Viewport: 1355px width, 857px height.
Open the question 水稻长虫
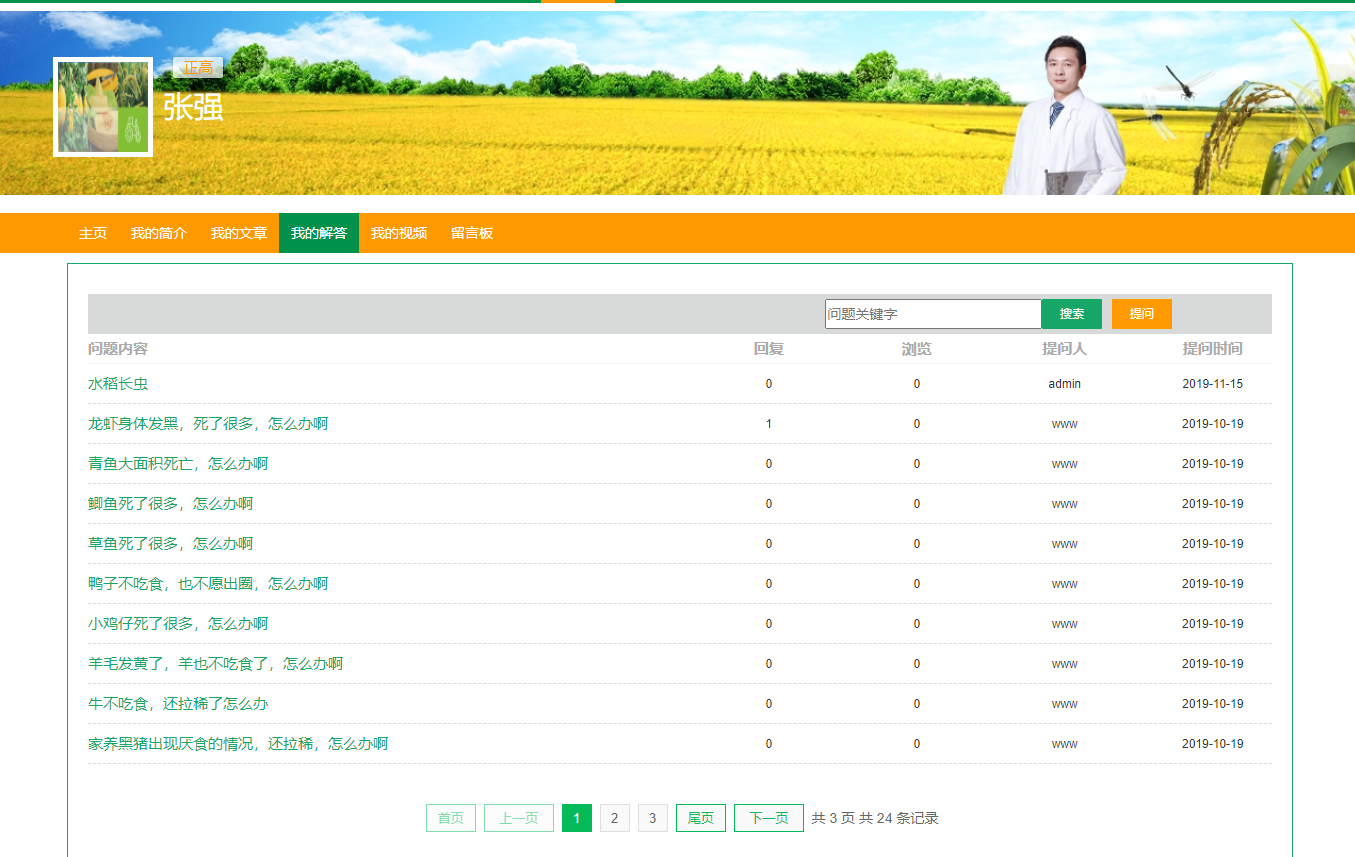pos(118,384)
